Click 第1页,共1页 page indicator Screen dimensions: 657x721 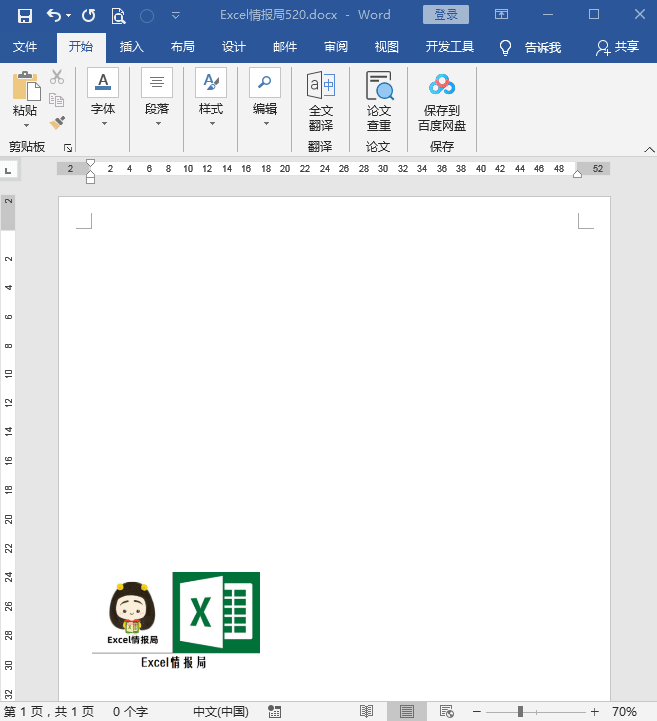tap(49, 712)
